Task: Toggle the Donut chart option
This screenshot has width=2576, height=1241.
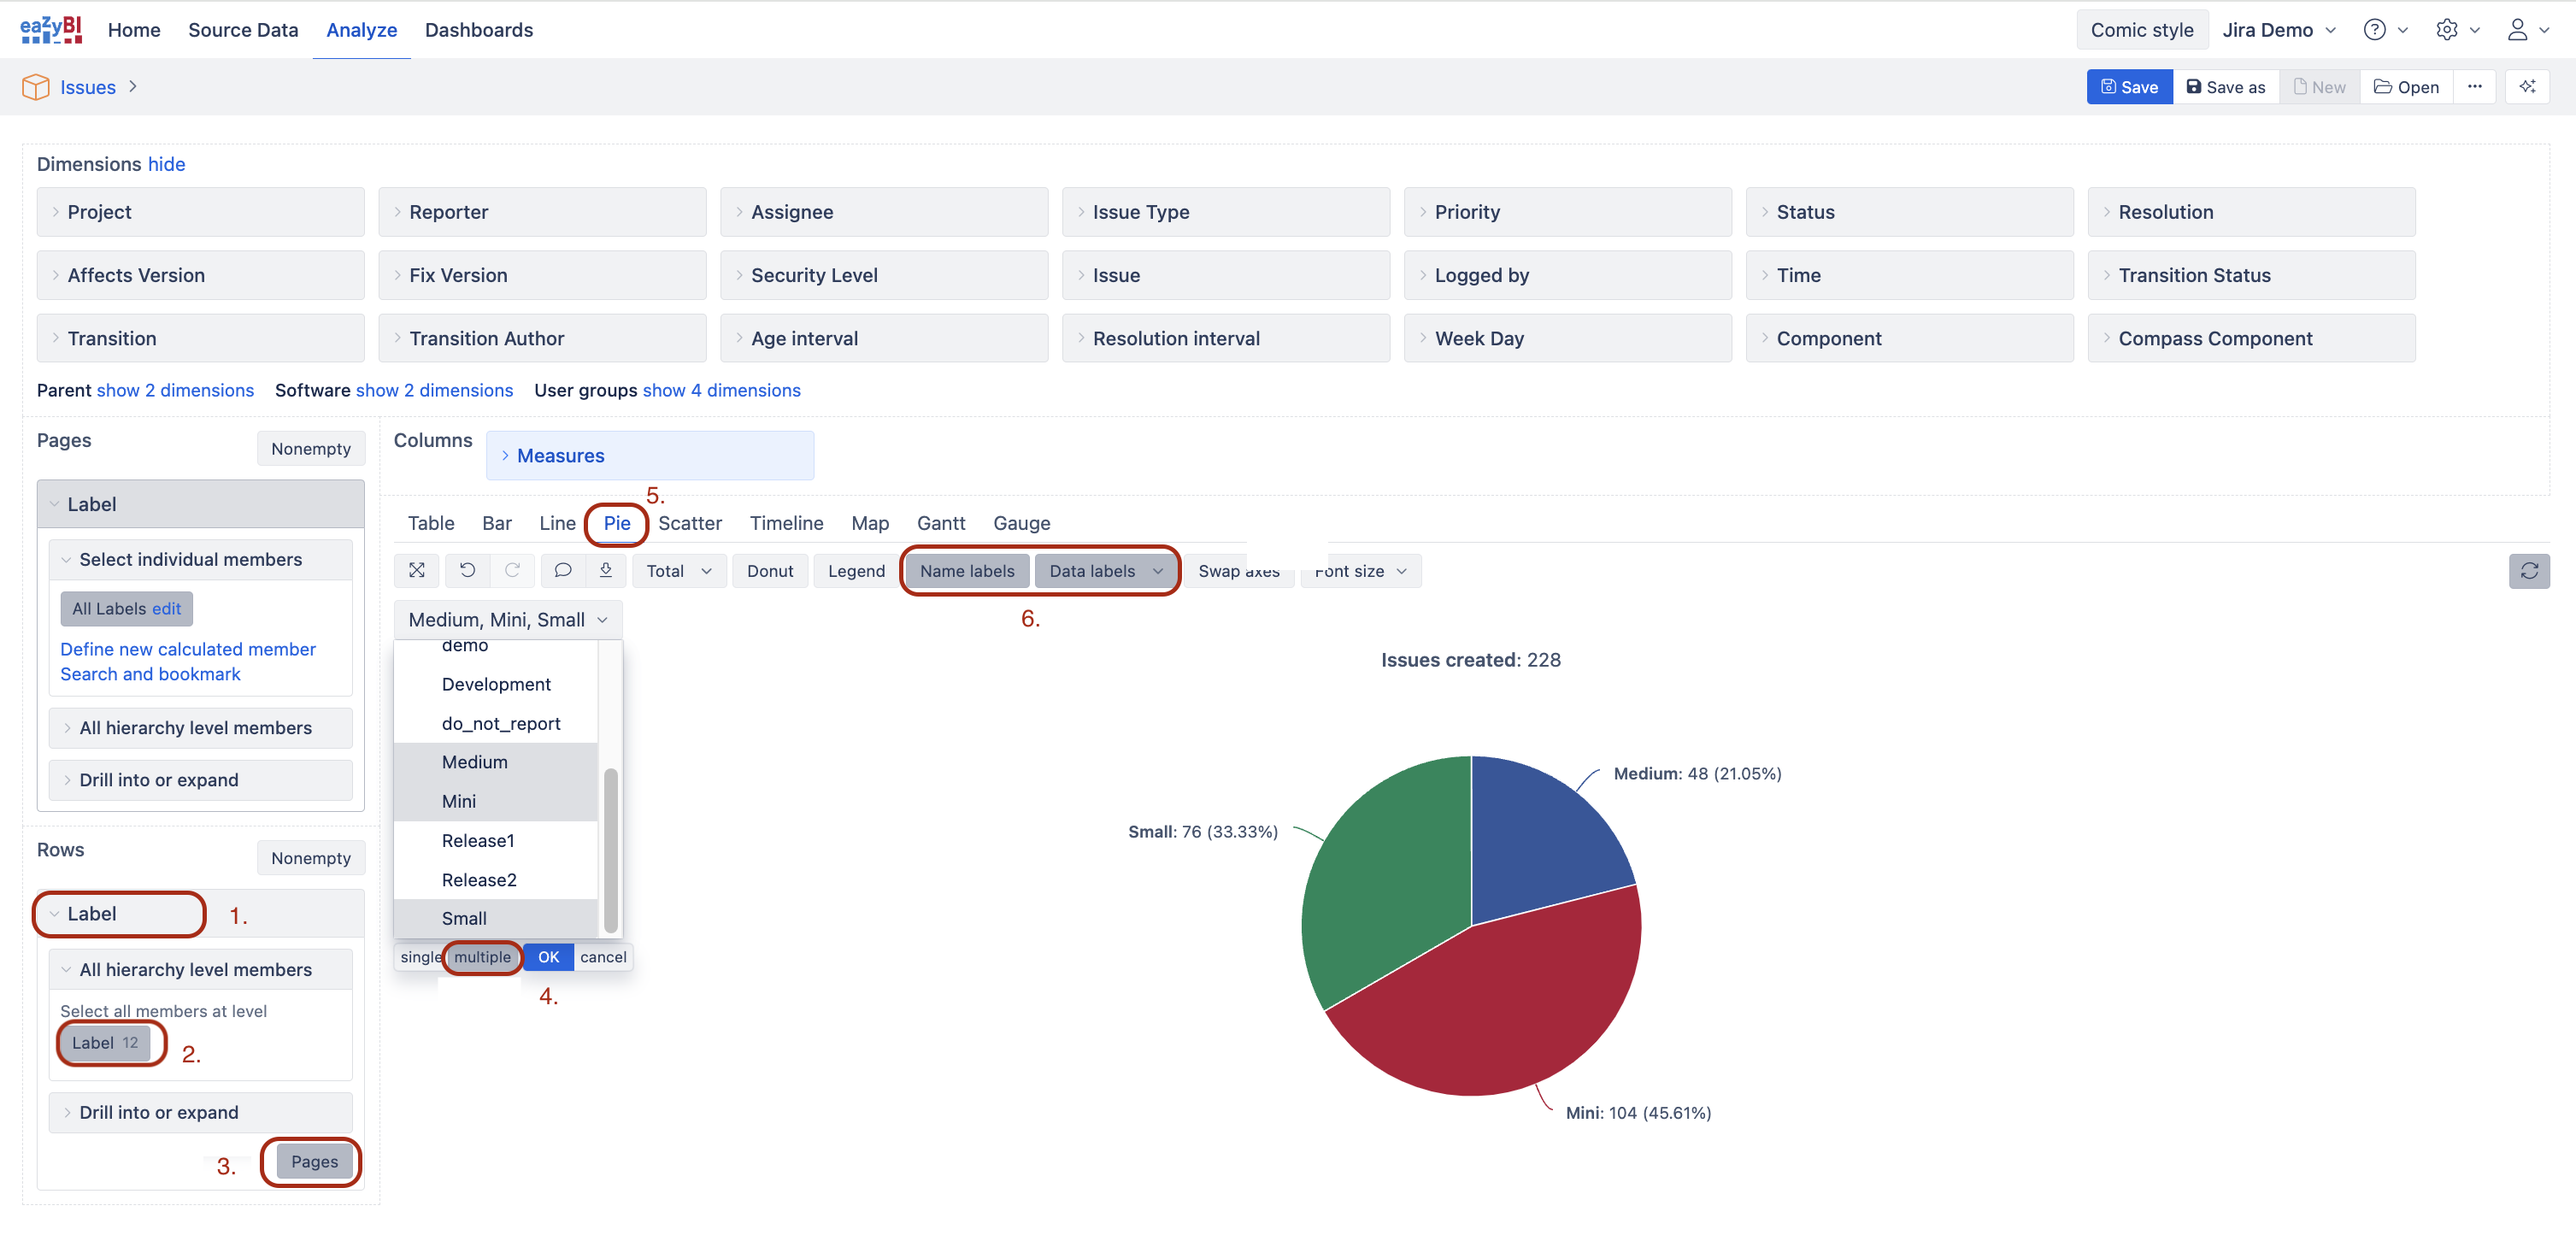Action: (769, 571)
